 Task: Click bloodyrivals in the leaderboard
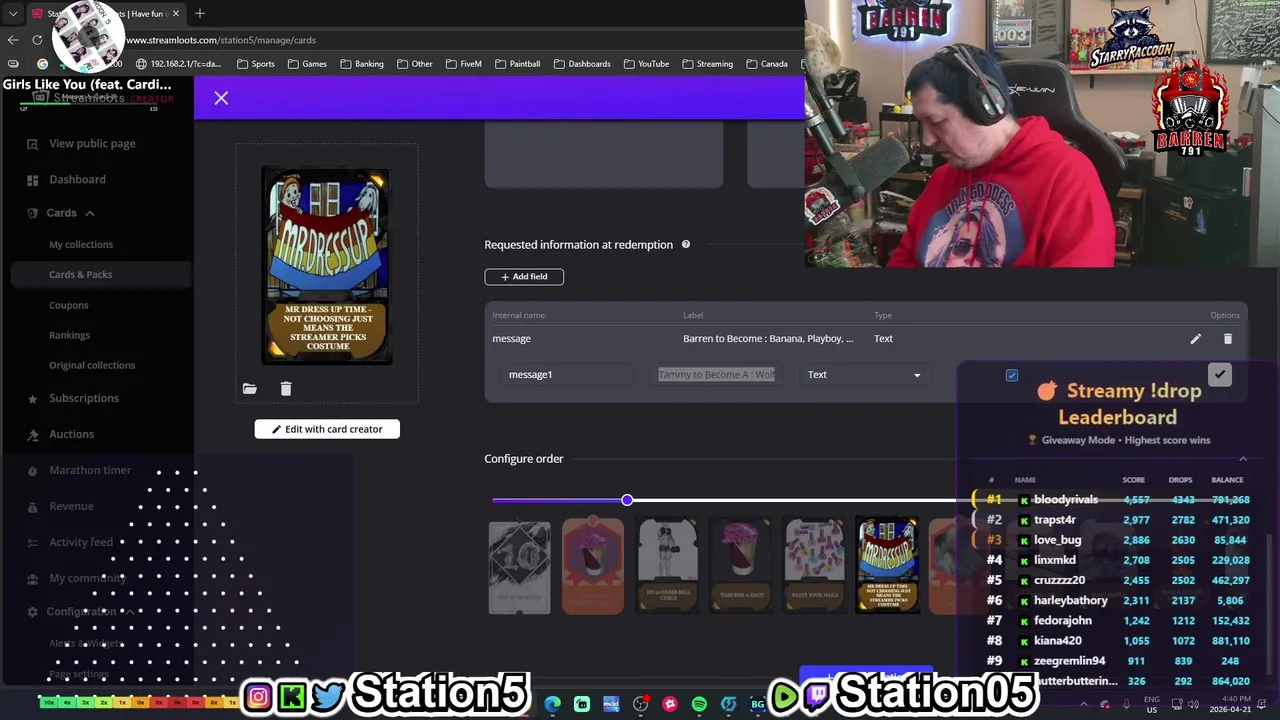(x=1066, y=500)
